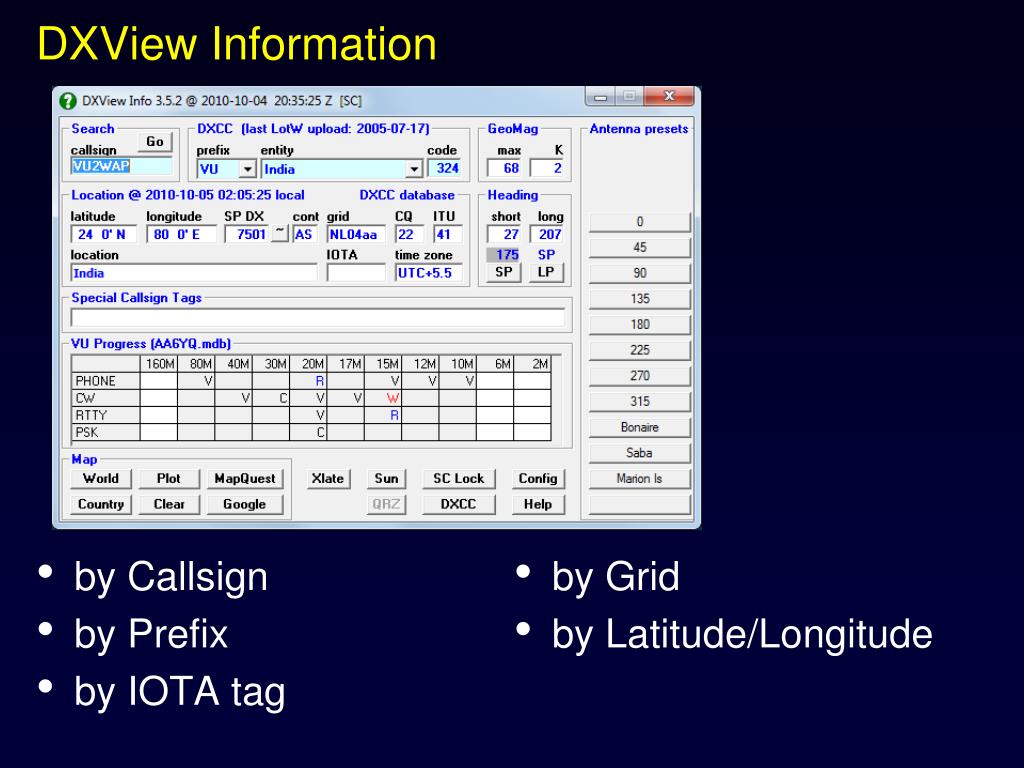Image resolution: width=1024 pixels, height=768 pixels.
Task: Click the ITU zone field 41
Action: [x=447, y=234]
